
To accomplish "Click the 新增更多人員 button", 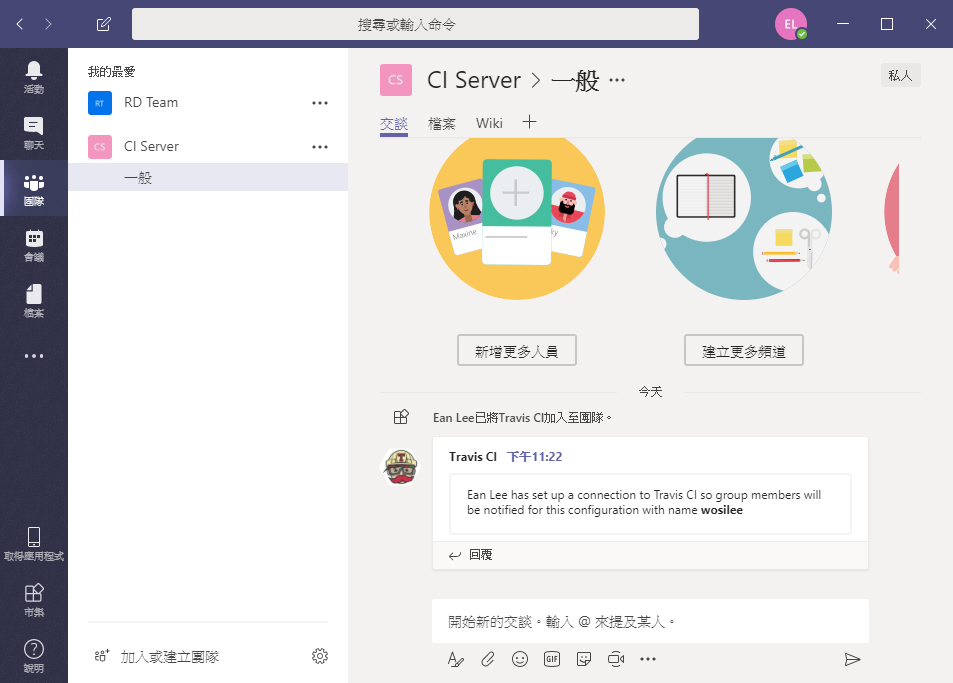I will click(x=517, y=351).
